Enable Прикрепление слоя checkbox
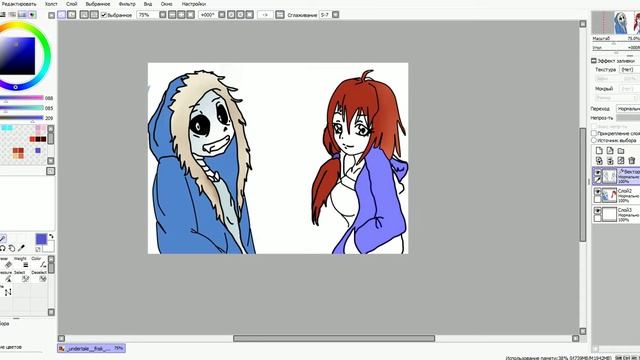 click(x=594, y=133)
